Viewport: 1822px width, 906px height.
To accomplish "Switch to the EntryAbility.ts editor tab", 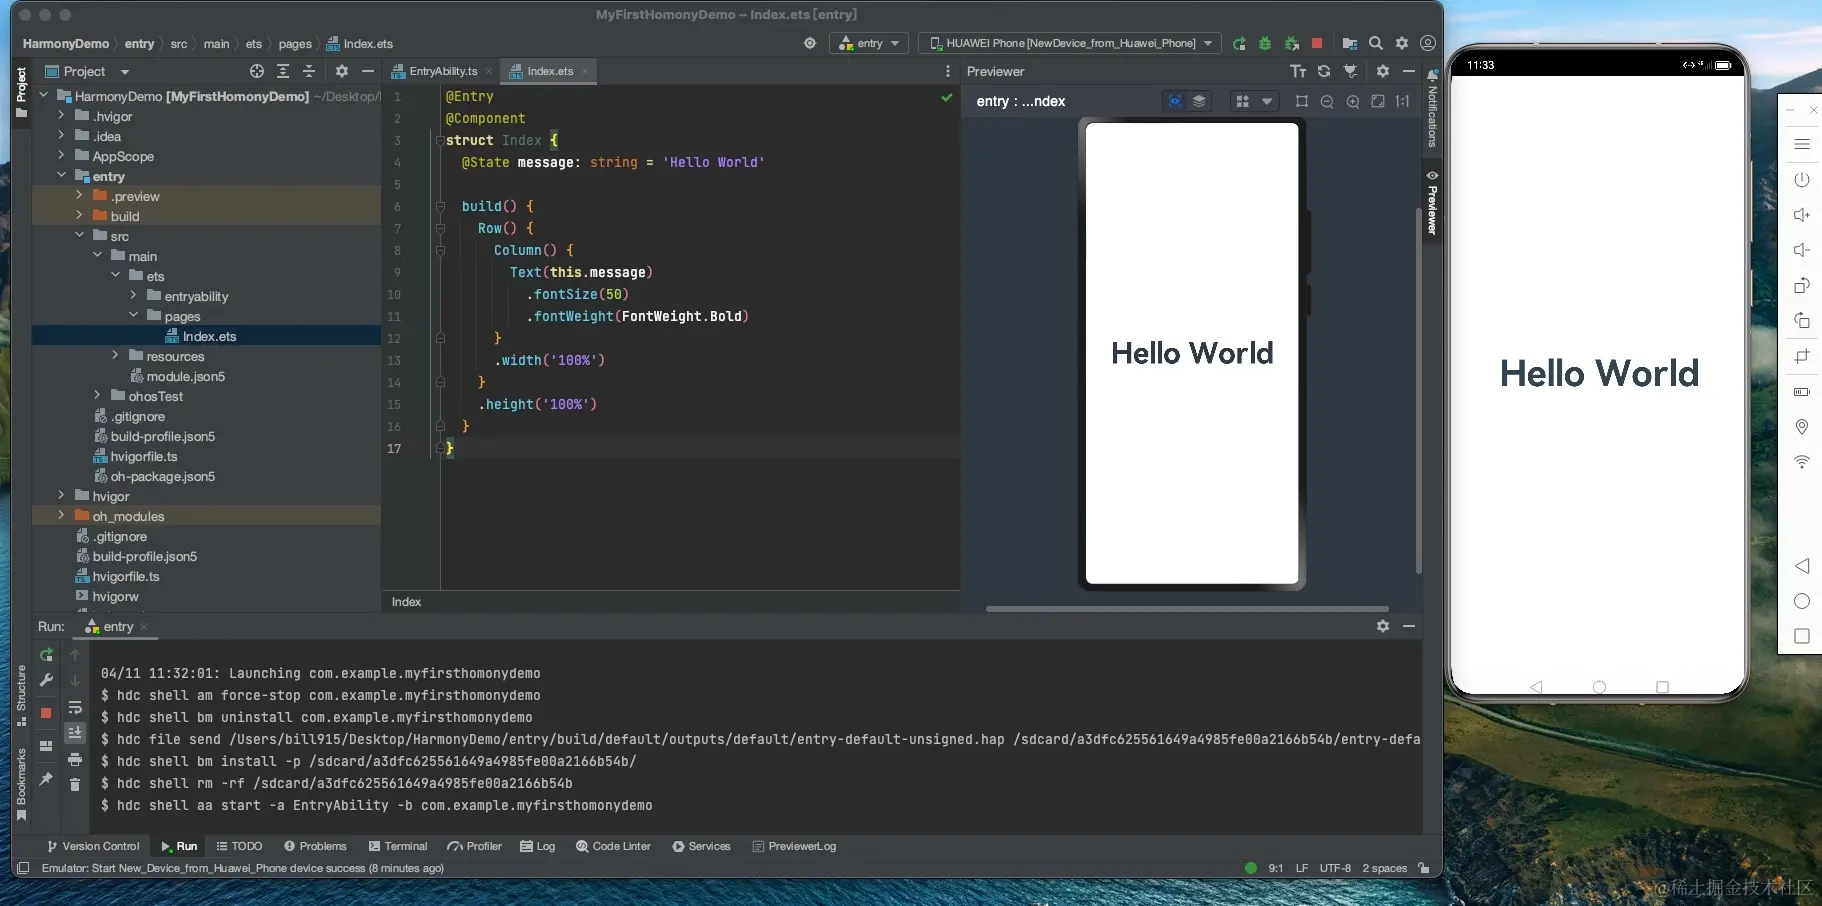I will click(x=442, y=72).
